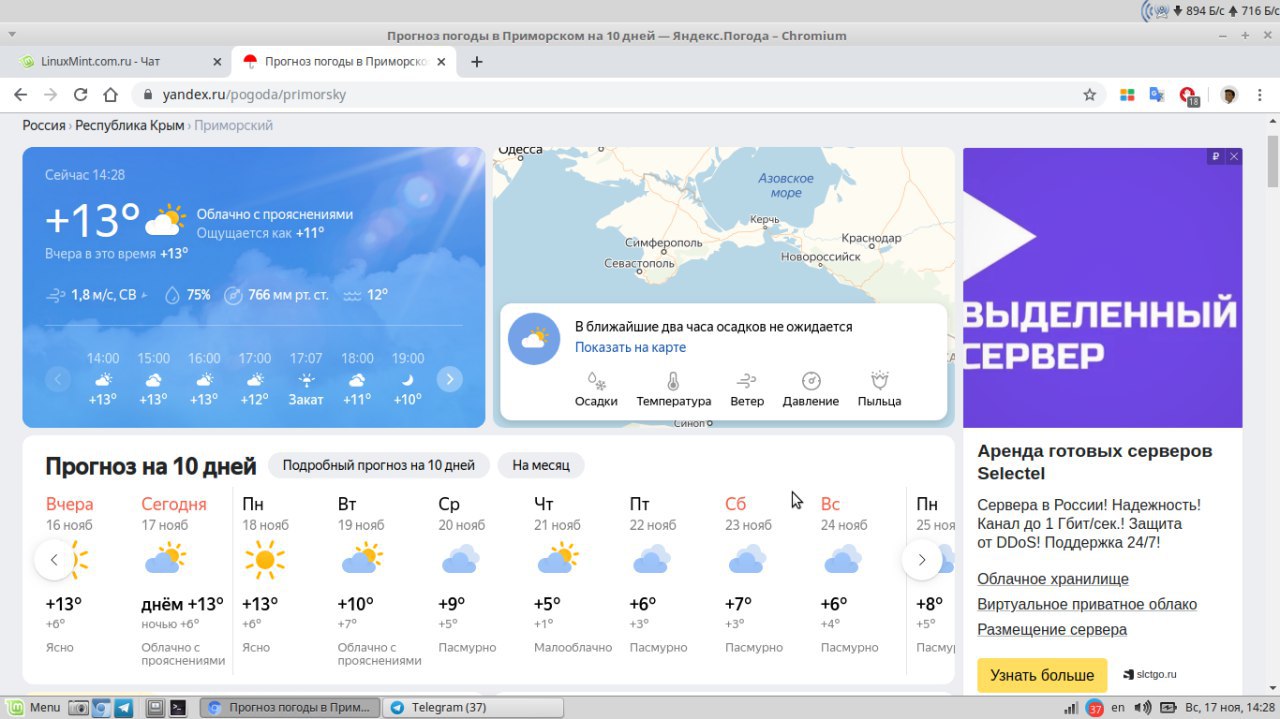Advance the 10-day forecast to later days
This screenshot has width=1280, height=719.
coord(922,560)
